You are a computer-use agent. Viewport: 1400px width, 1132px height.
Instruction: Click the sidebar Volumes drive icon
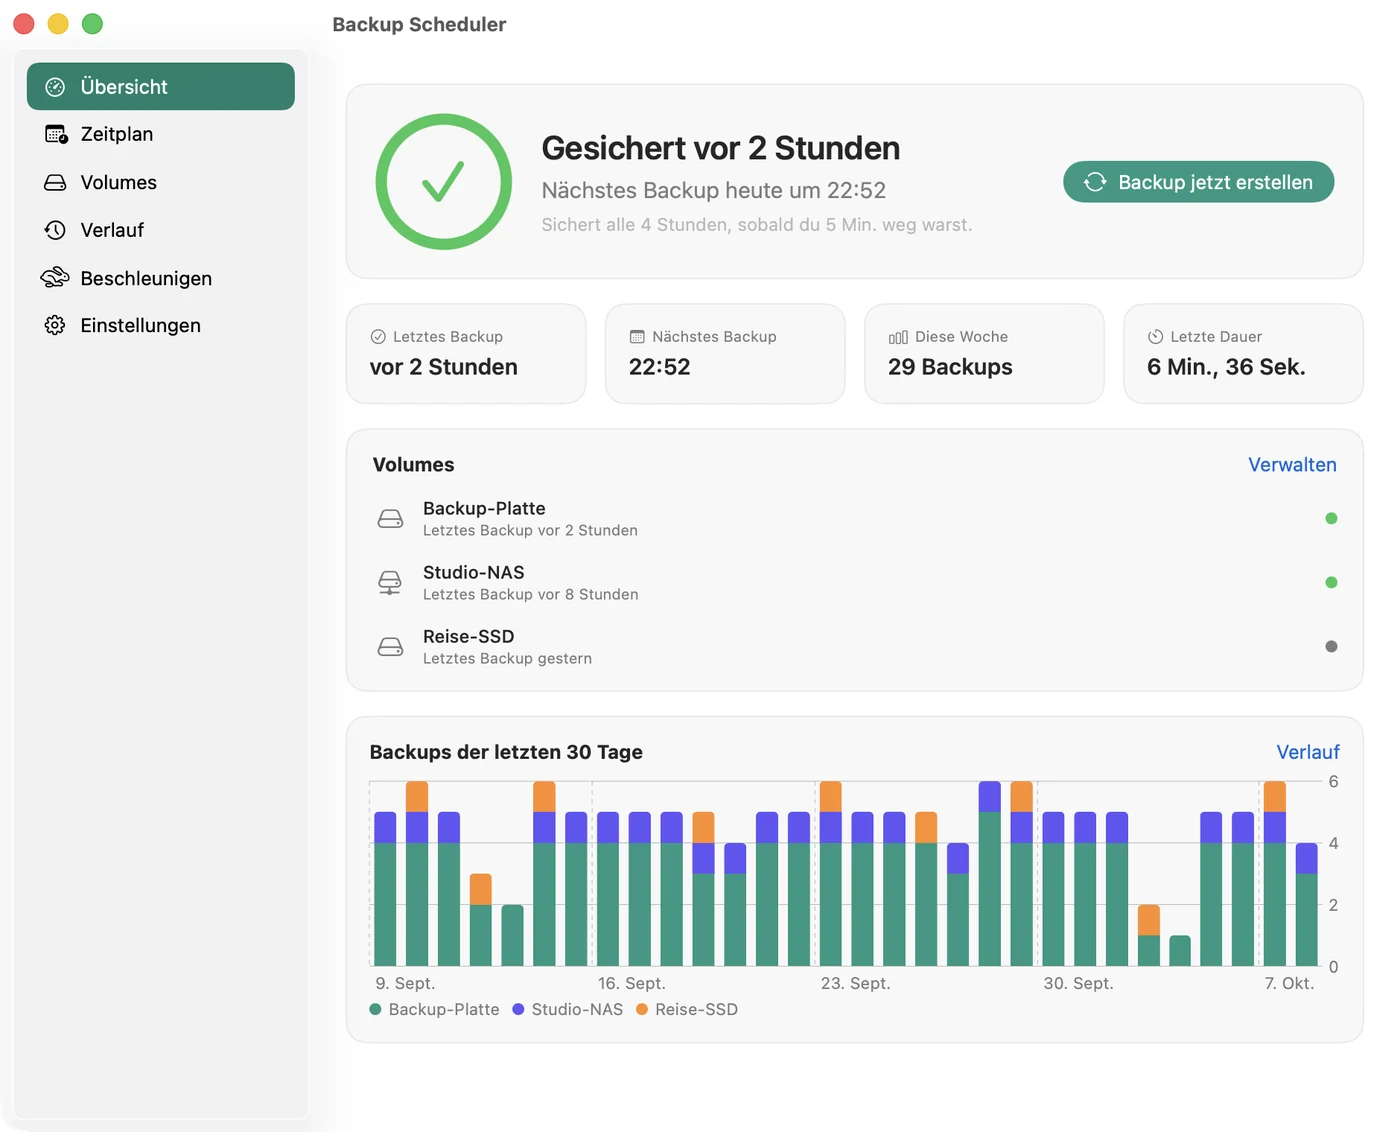[x=55, y=183]
